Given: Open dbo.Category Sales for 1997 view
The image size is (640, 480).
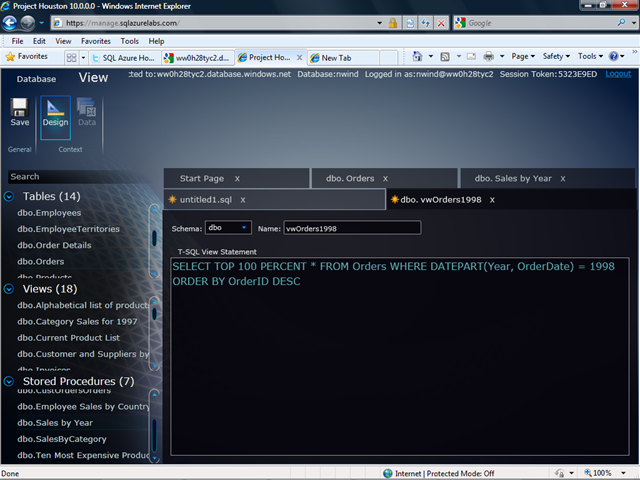Looking at the screenshot, I should (x=77, y=322).
